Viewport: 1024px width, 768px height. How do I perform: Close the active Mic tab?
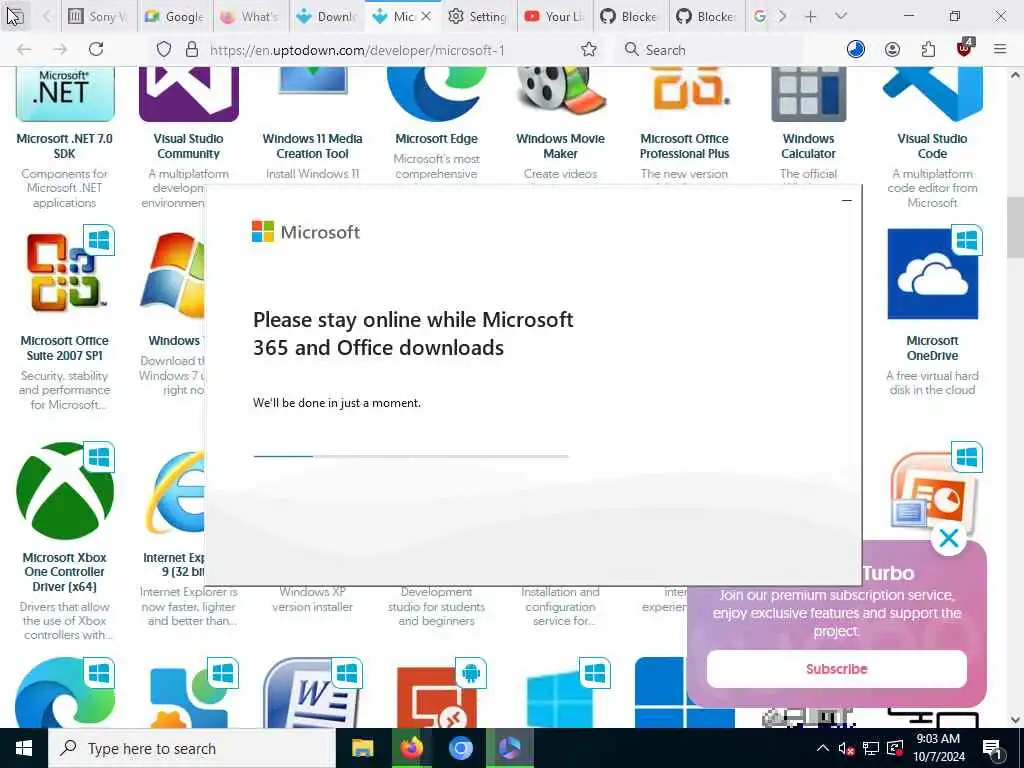coord(426,16)
